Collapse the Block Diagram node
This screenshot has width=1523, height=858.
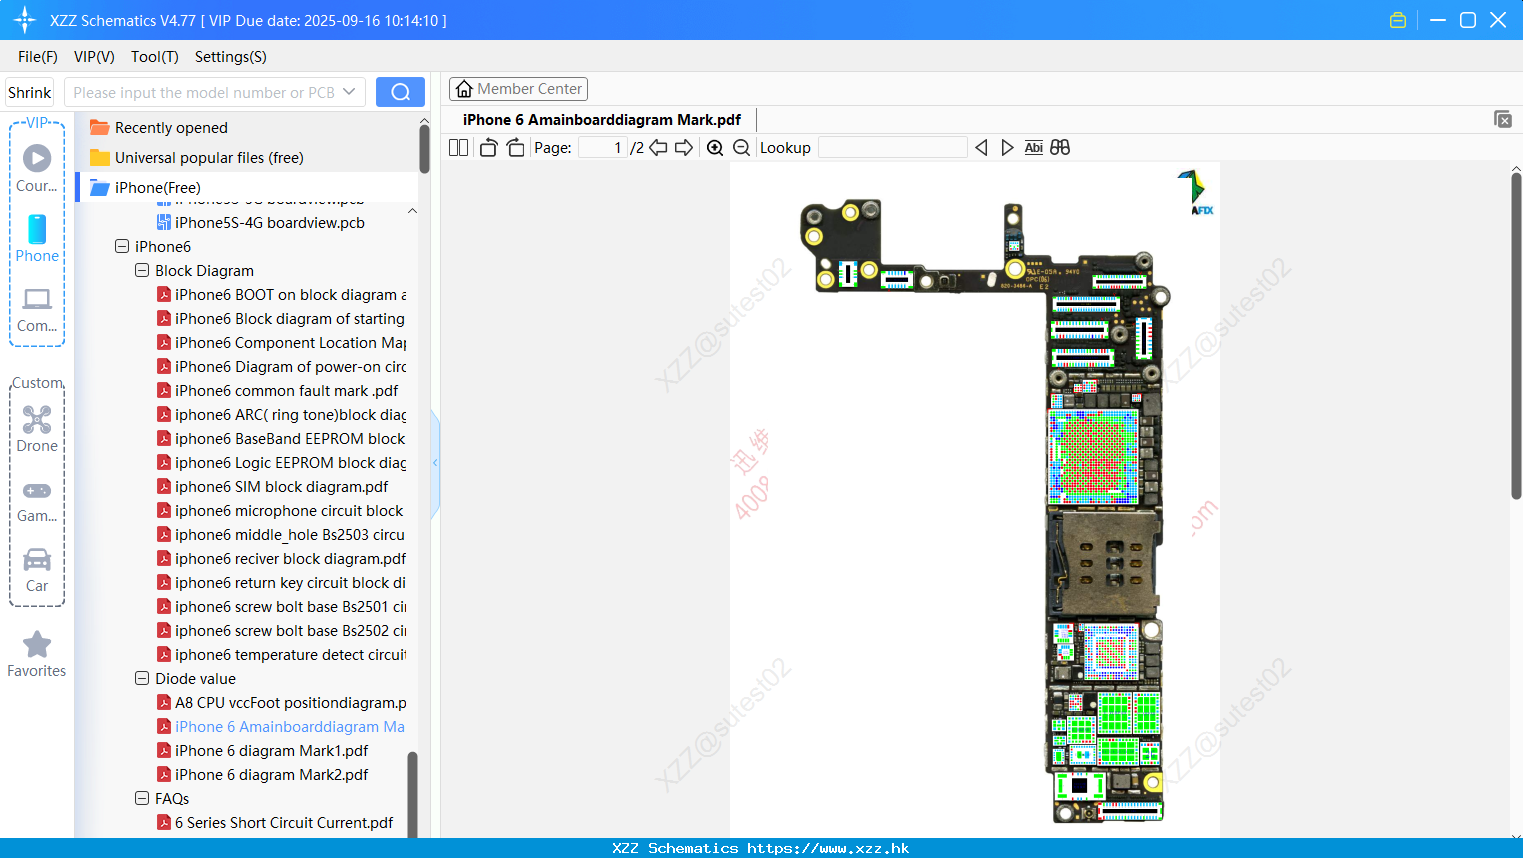[x=142, y=270]
